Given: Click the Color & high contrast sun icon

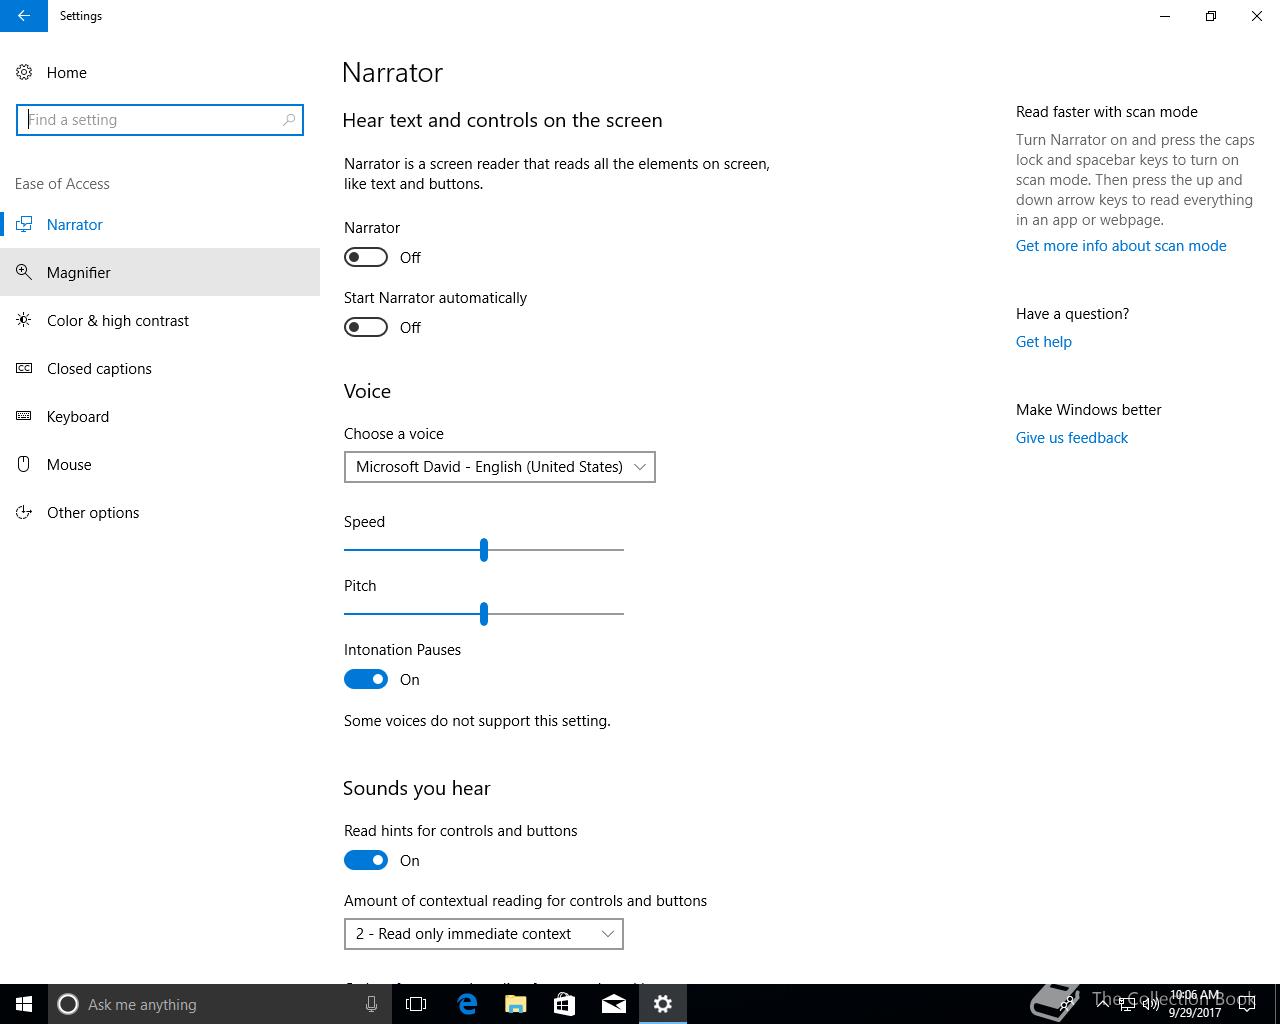Looking at the screenshot, I should [x=24, y=320].
